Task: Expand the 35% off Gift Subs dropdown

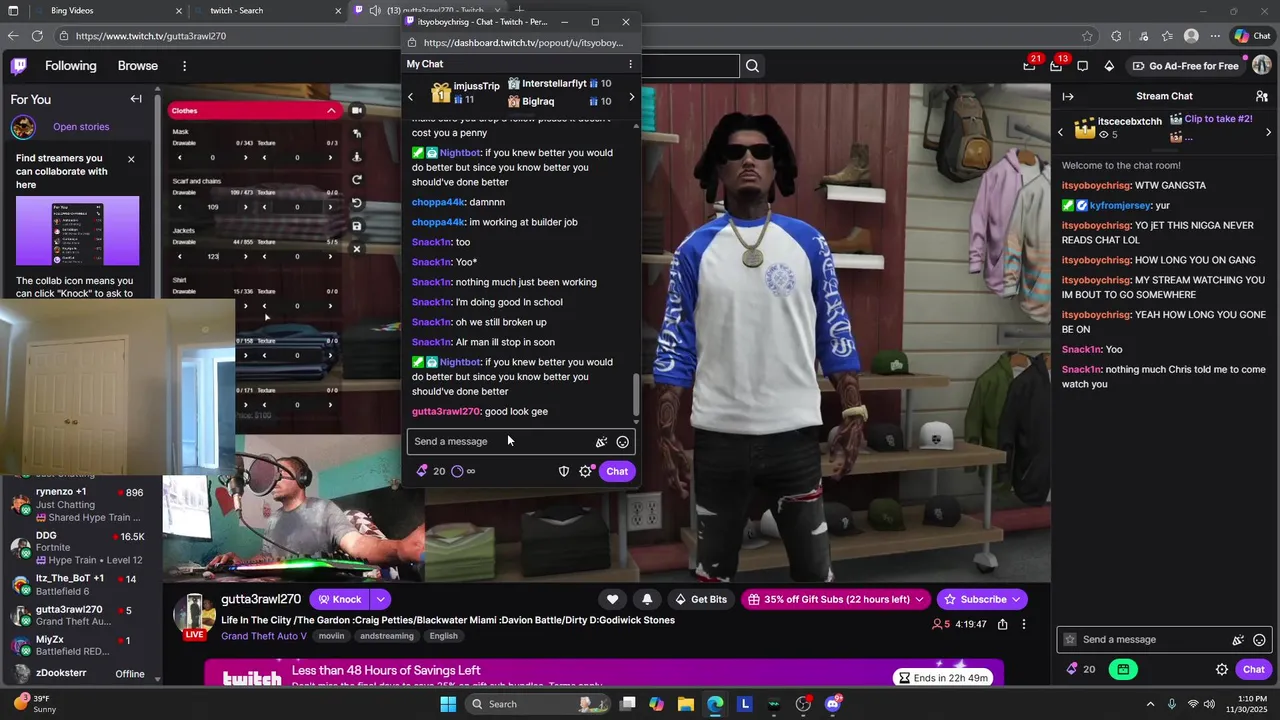Action: (x=919, y=599)
